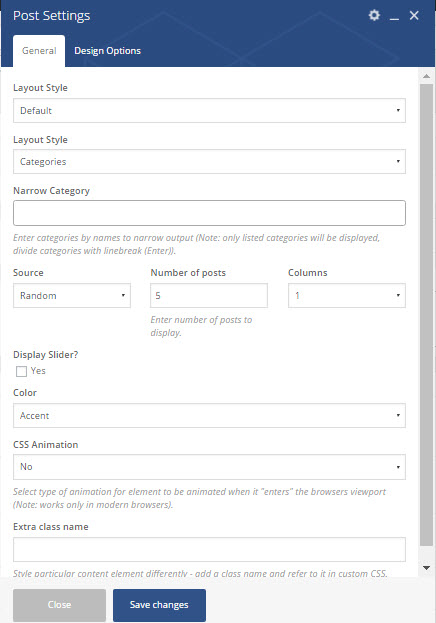
Task: Click the scrollbar up arrow
Action: pyautogui.click(x=426, y=76)
